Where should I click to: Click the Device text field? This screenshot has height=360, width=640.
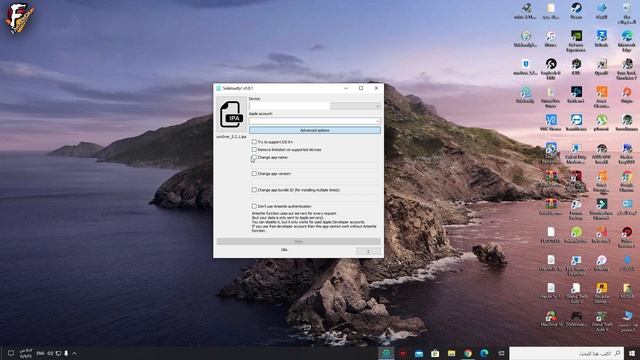point(289,106)
